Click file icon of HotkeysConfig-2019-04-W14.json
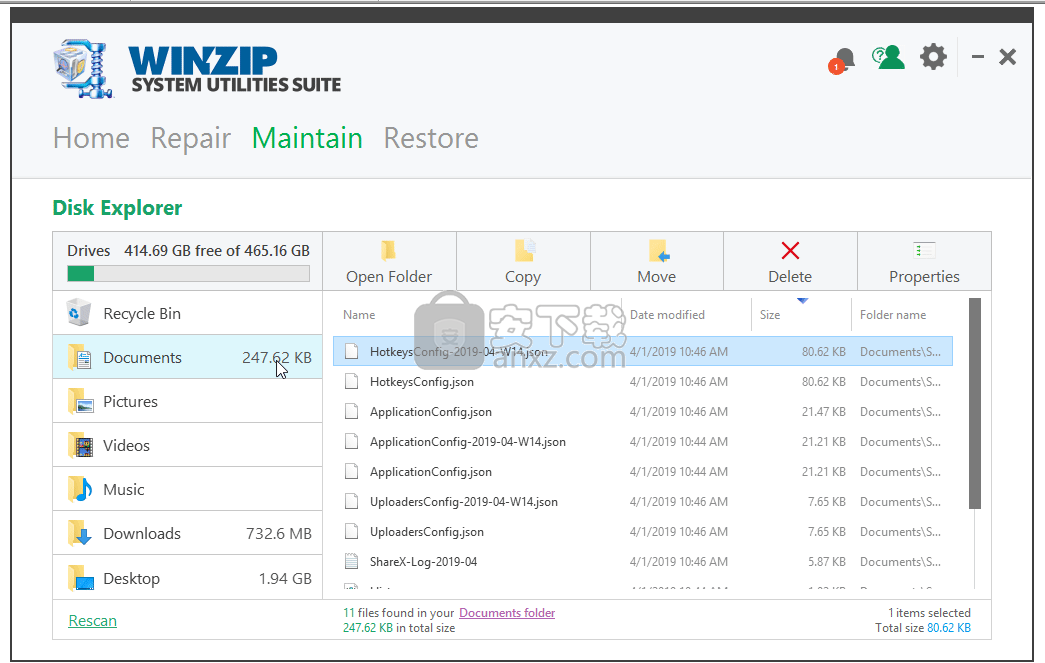 (x=351, y=351)
